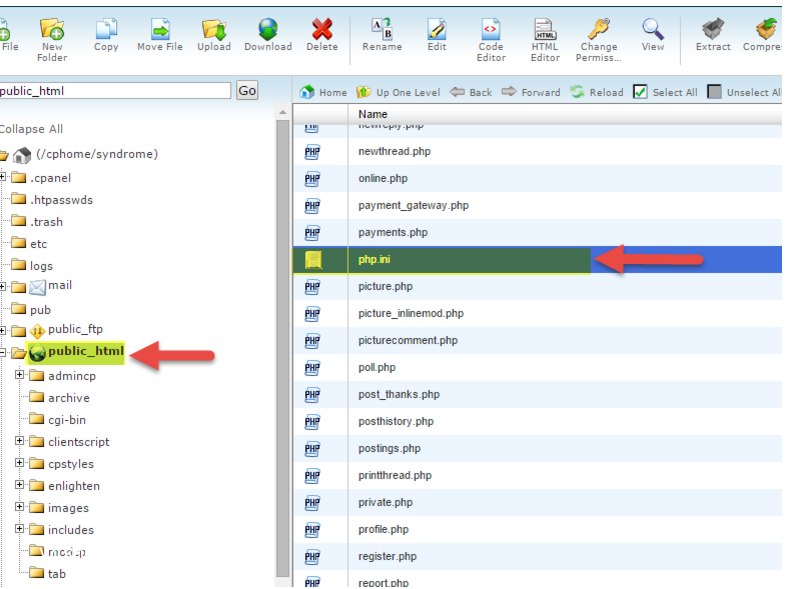This screenshot has width=791, height=589.
Task: Click the Name column header
Action: [x=373, y=114]
